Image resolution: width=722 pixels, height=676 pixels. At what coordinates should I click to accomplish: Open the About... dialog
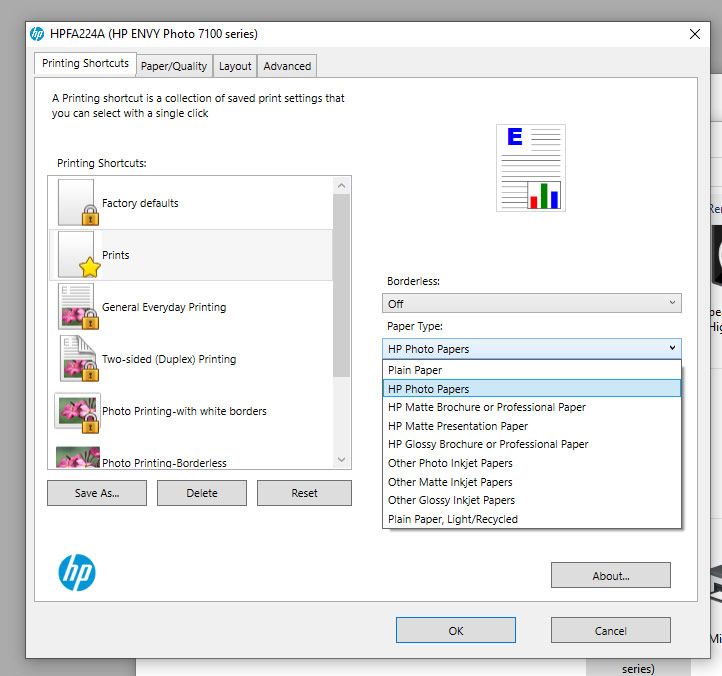[x=611, y=575]
